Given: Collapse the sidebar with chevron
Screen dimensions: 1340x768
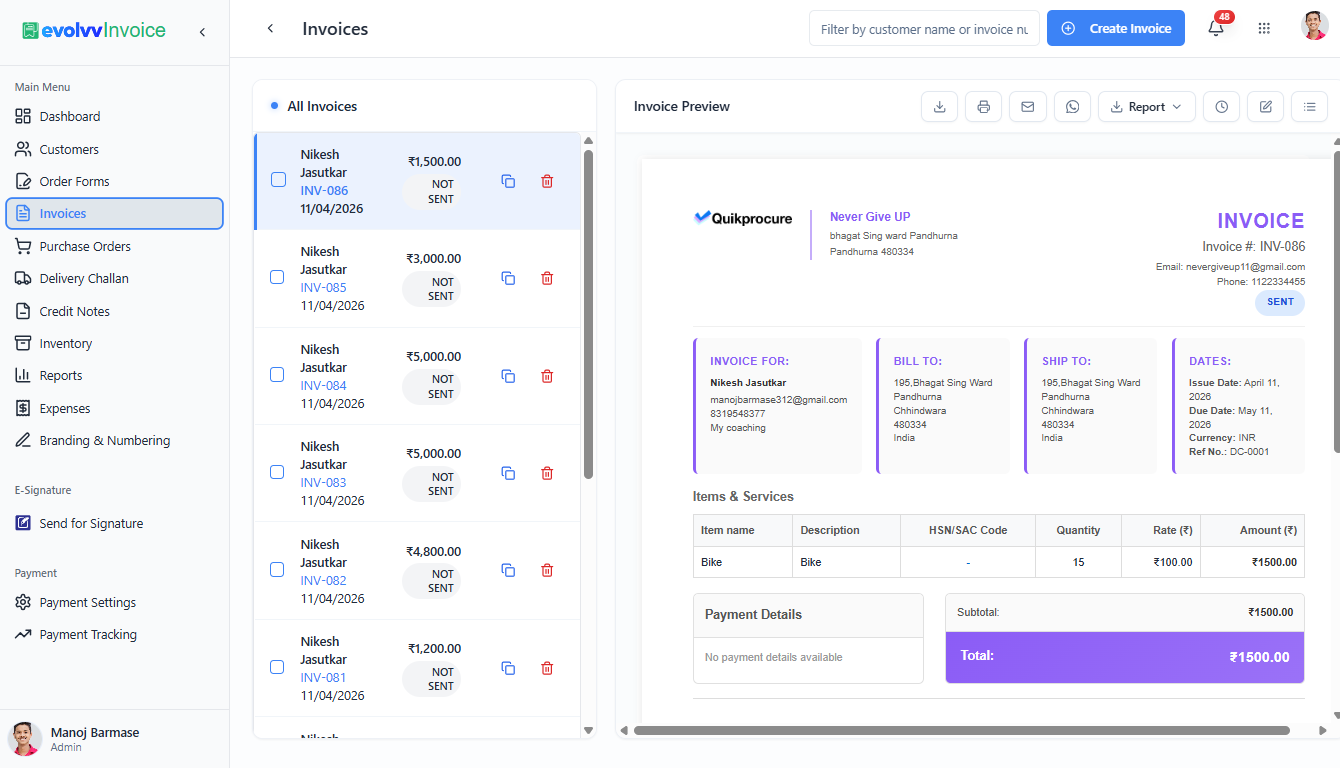Looking at the screenshot, I should (202, 32).
